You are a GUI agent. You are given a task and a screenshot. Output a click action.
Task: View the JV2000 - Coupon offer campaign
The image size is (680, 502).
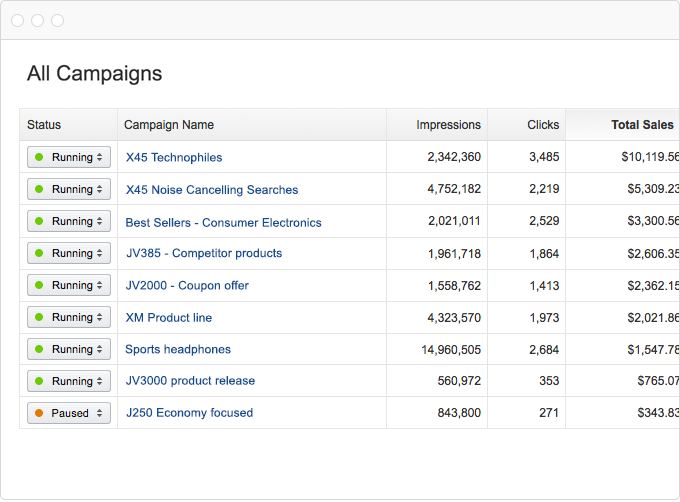pyautogui.click(x=187, y=285)
